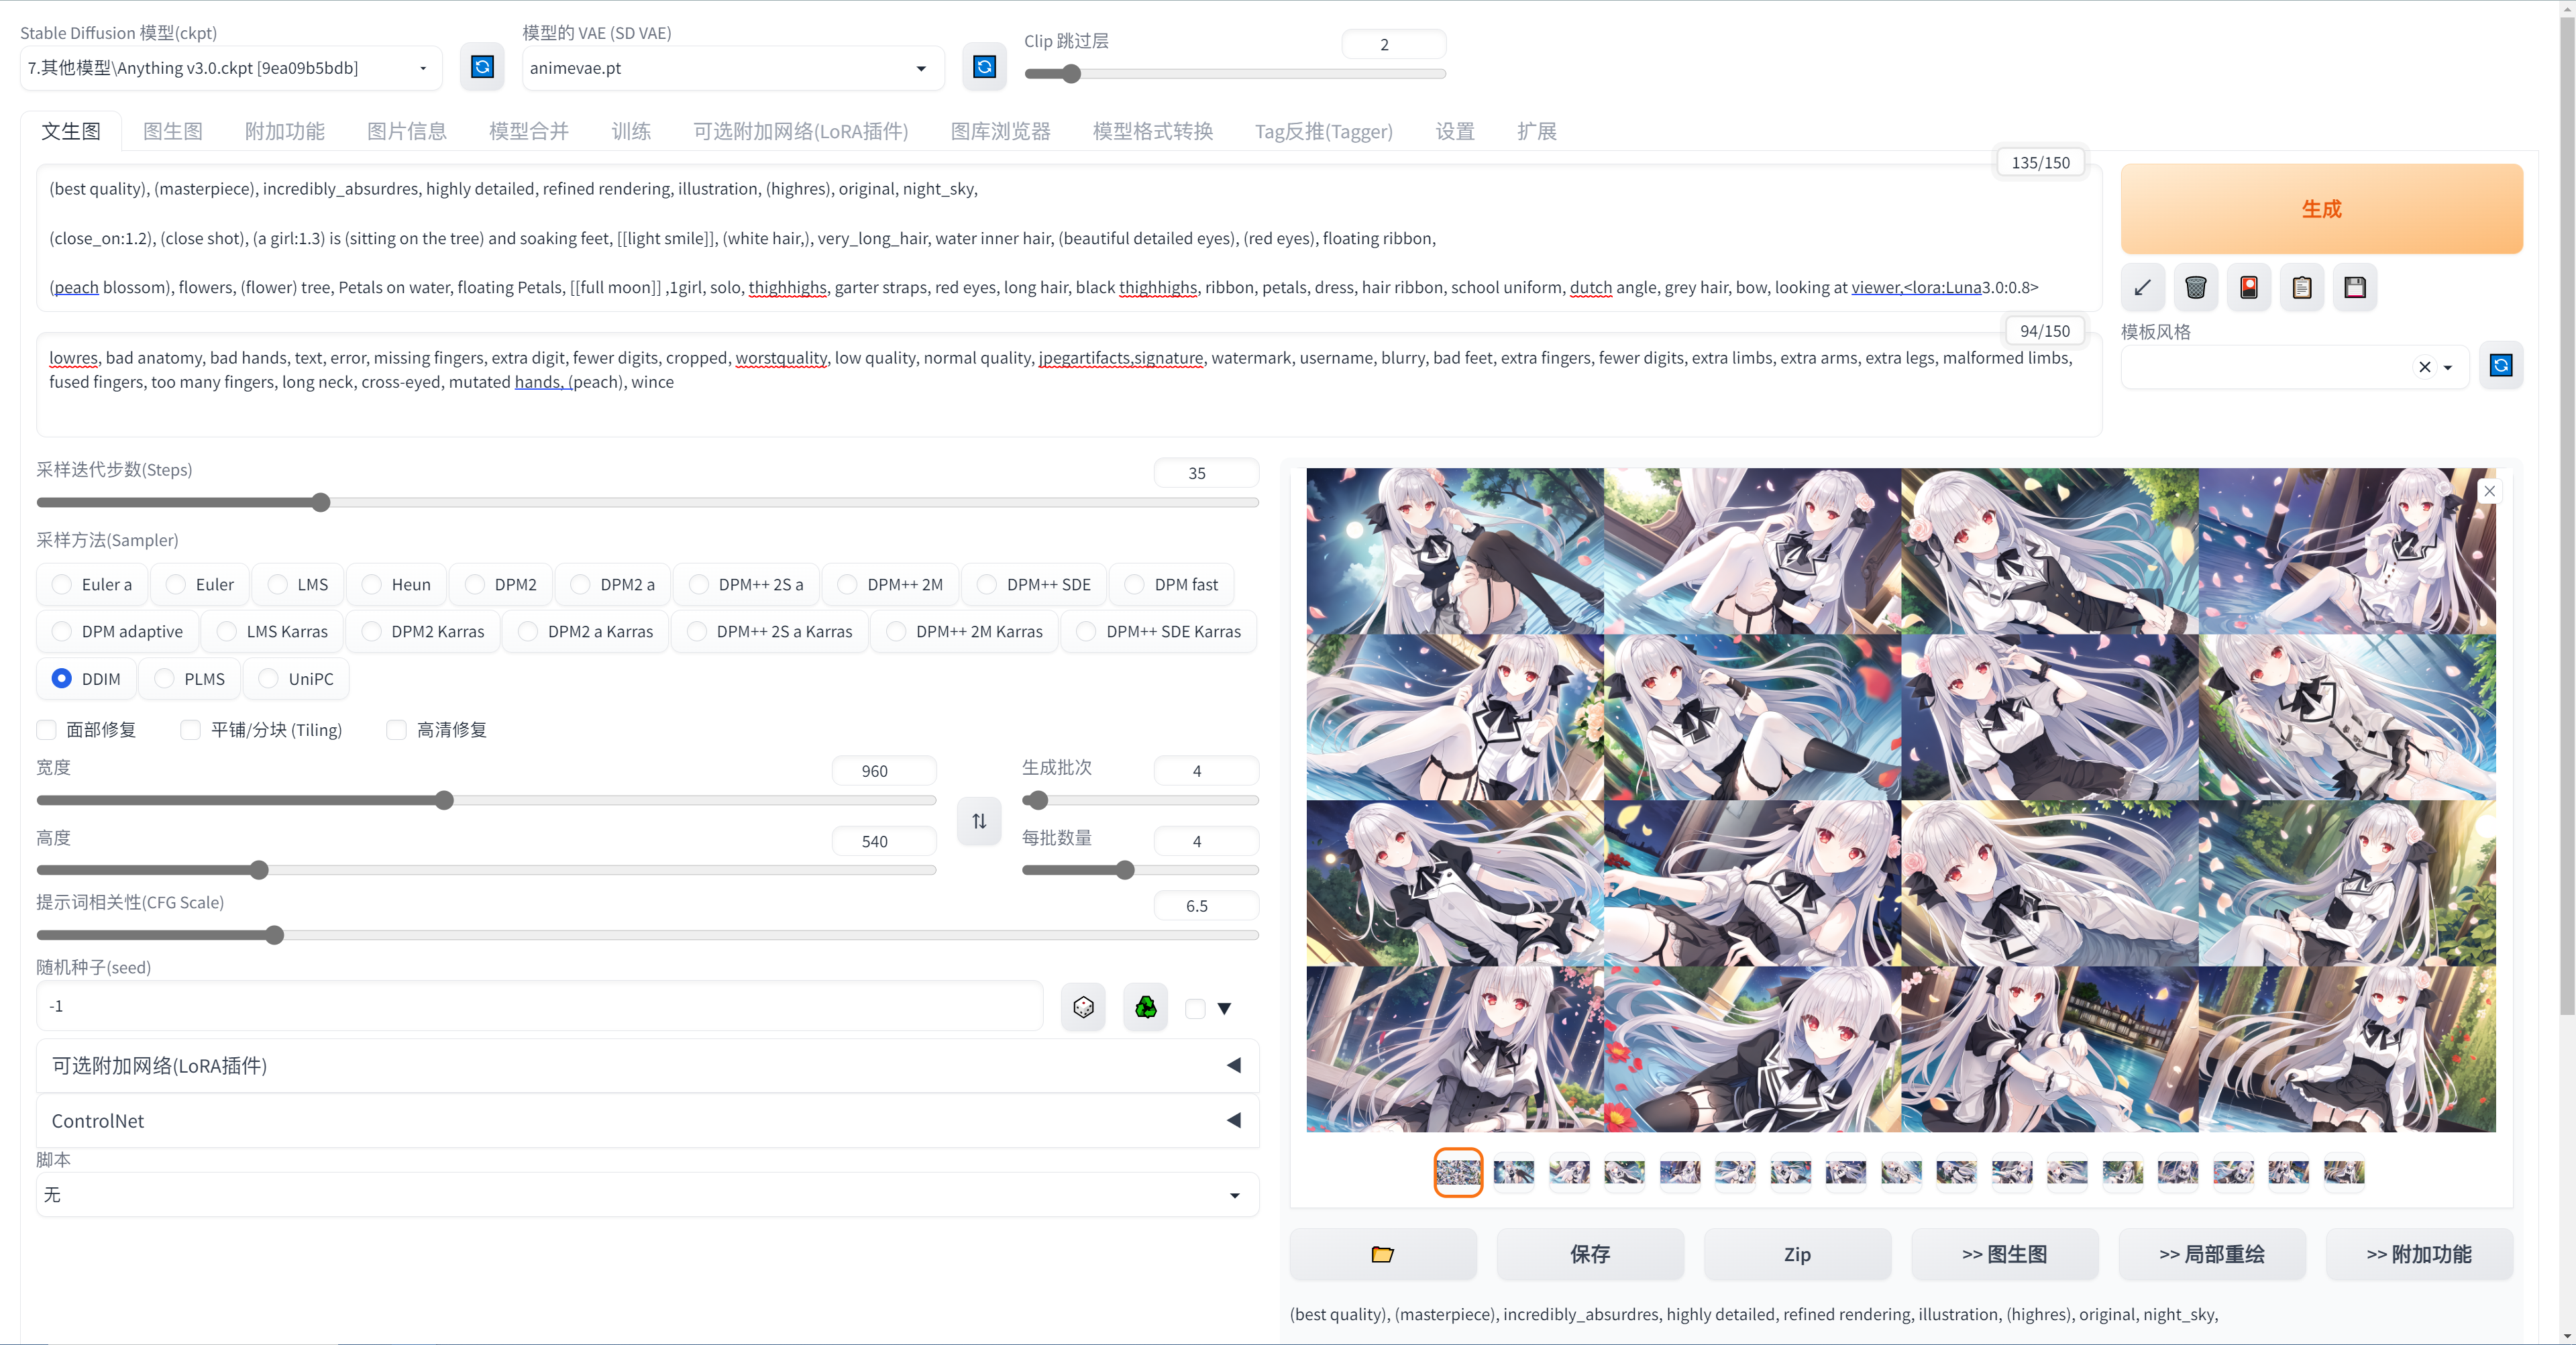Click the arrow icon to read last generation parameters
The image size is (2576, 1345).
click(x=2142, y=288)
